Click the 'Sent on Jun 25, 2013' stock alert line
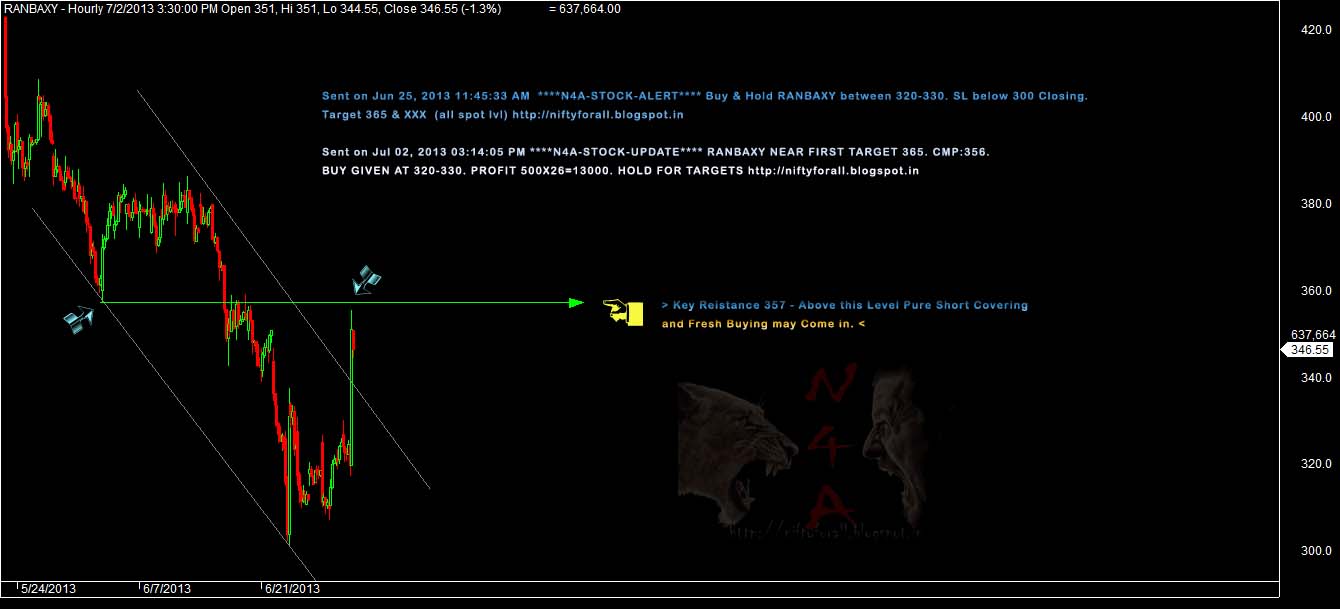 pos(704,97)
